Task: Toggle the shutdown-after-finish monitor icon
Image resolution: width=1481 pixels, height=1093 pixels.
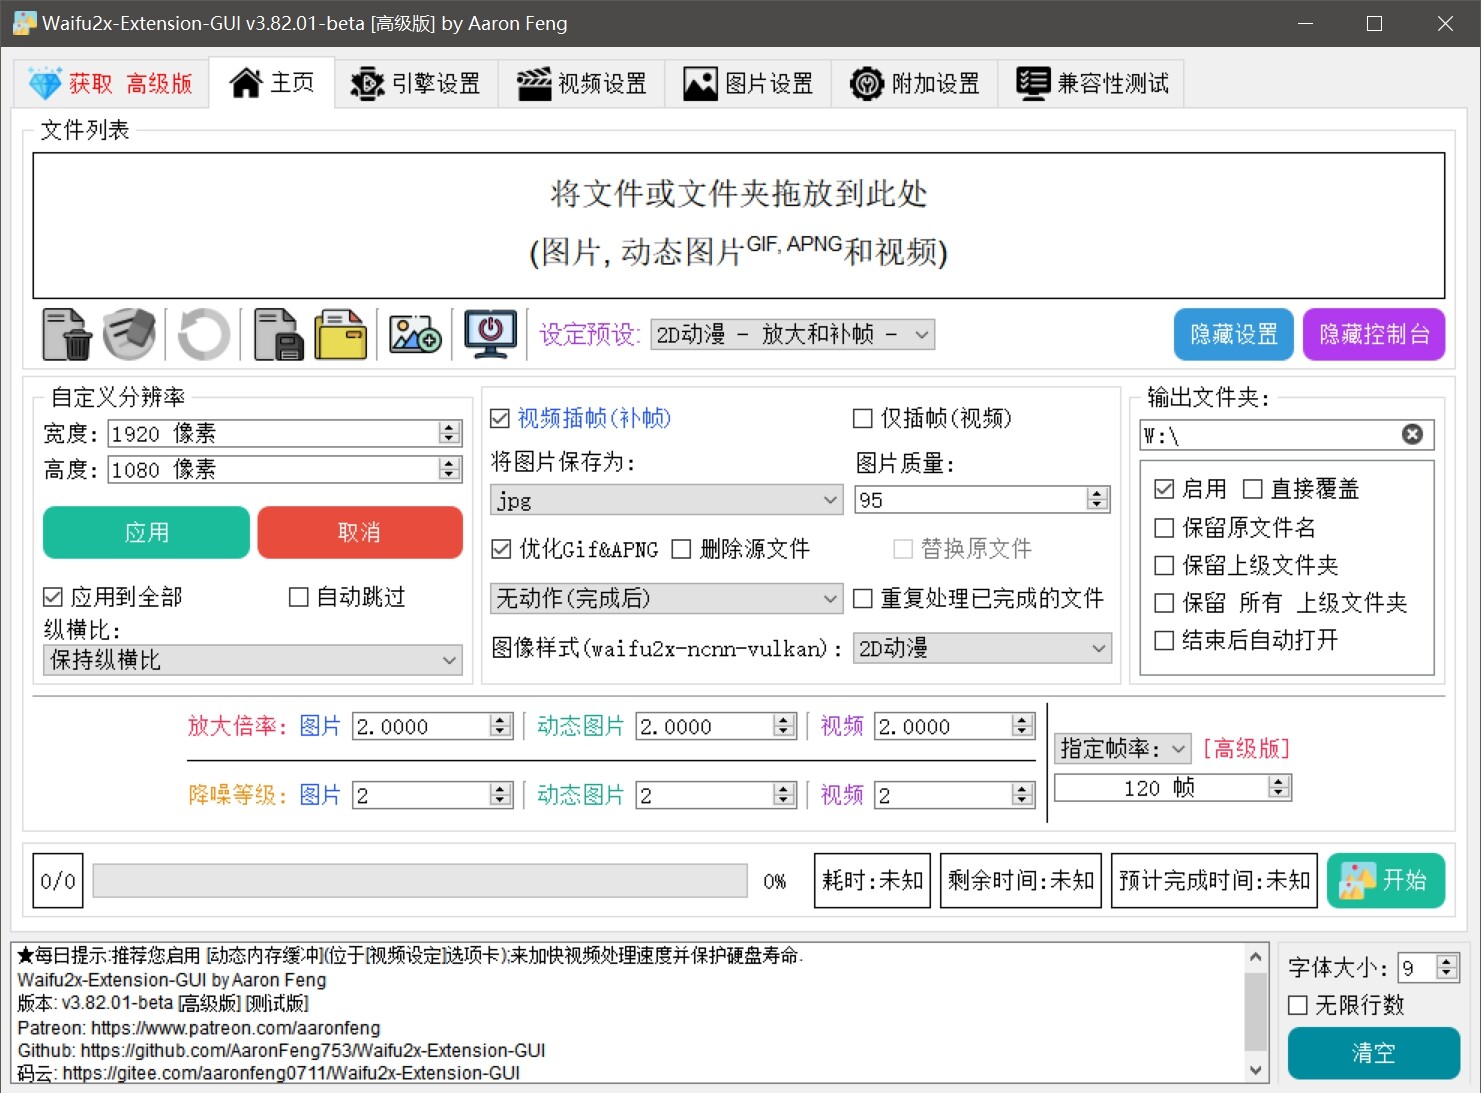Action: [489, 334]
